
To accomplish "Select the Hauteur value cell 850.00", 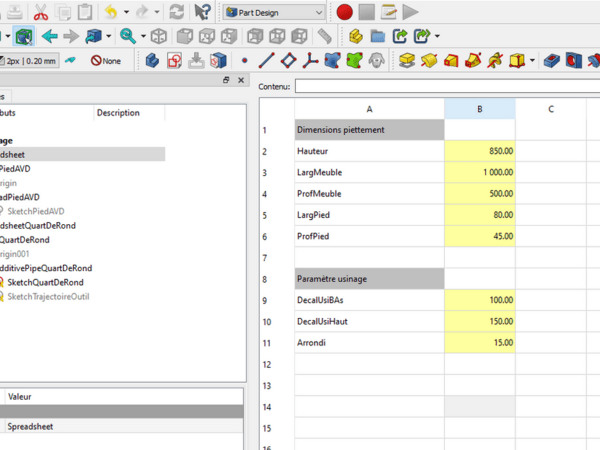I will [x=479, y=151].
